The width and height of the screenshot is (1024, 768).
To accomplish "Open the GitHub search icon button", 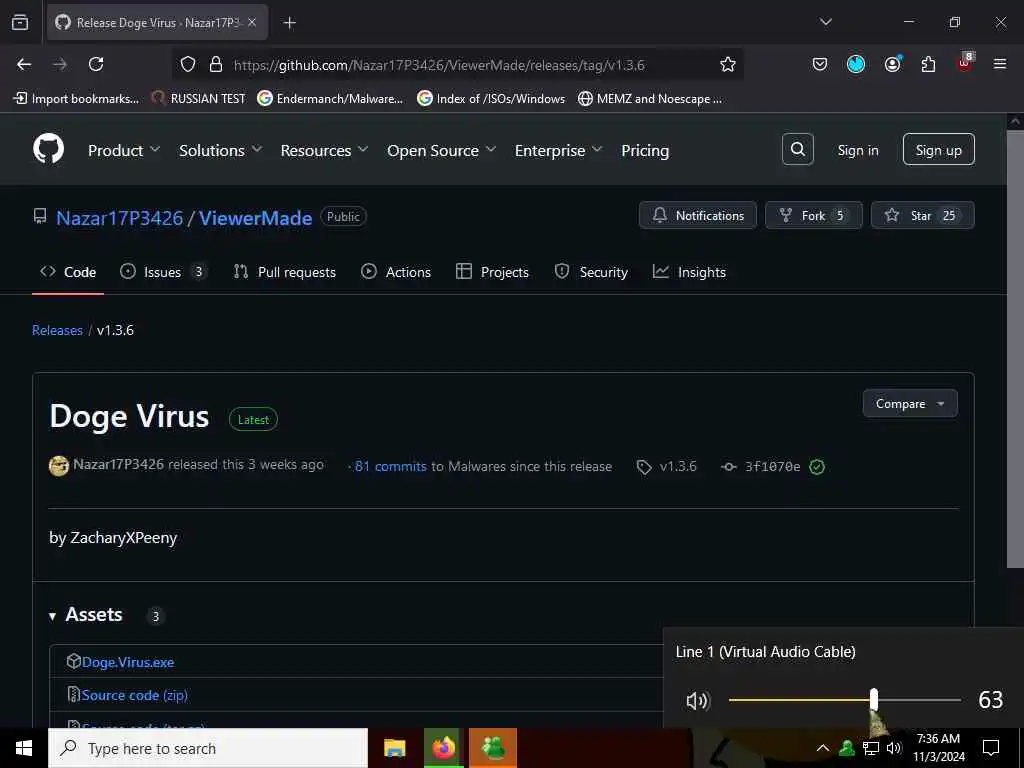I will (797, 150).
